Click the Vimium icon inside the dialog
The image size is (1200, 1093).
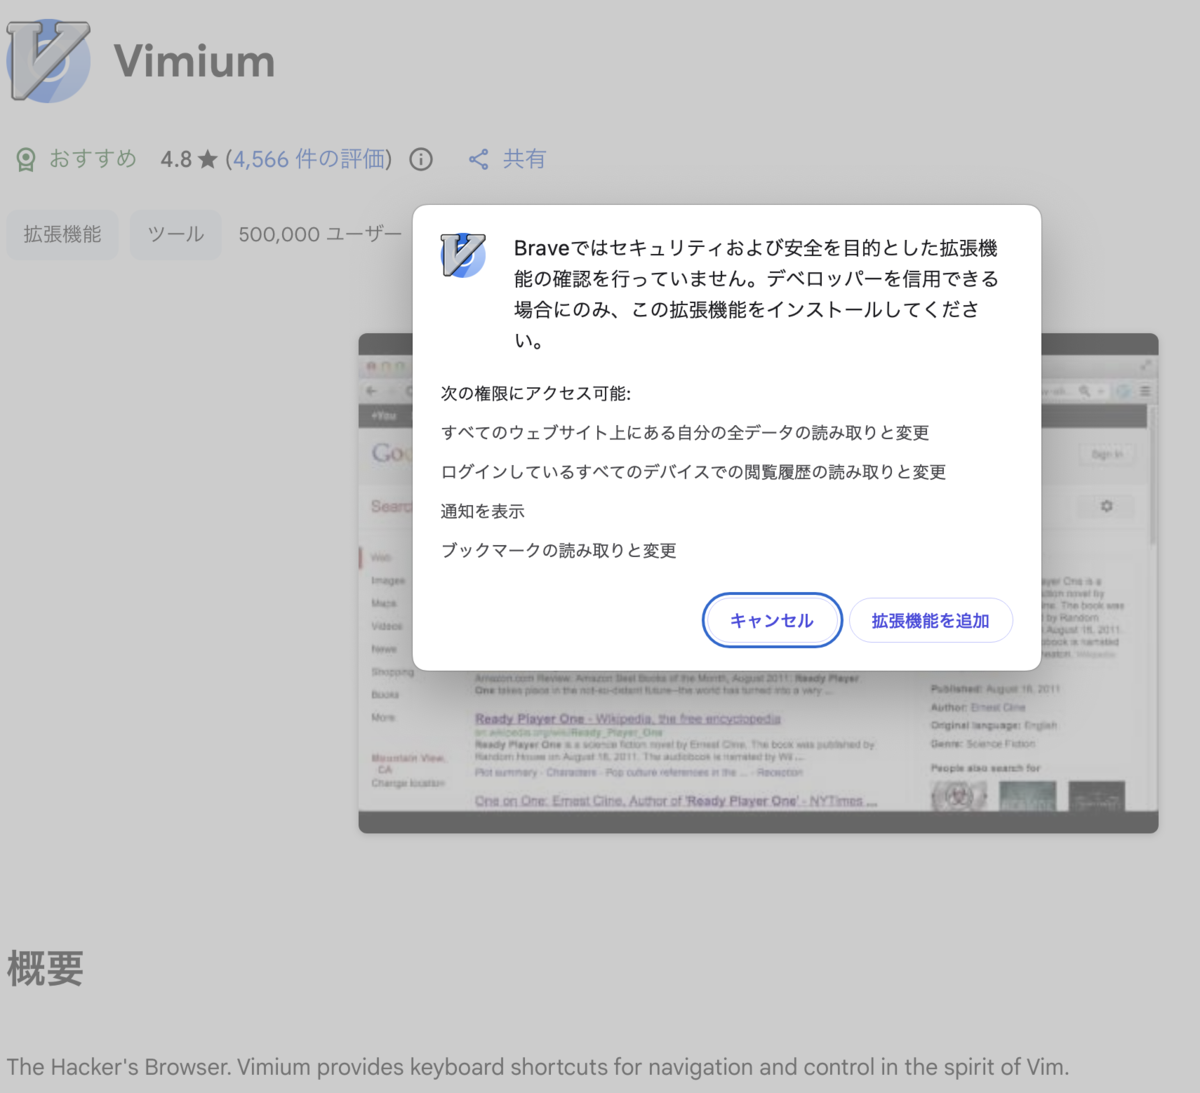point(463,255)
